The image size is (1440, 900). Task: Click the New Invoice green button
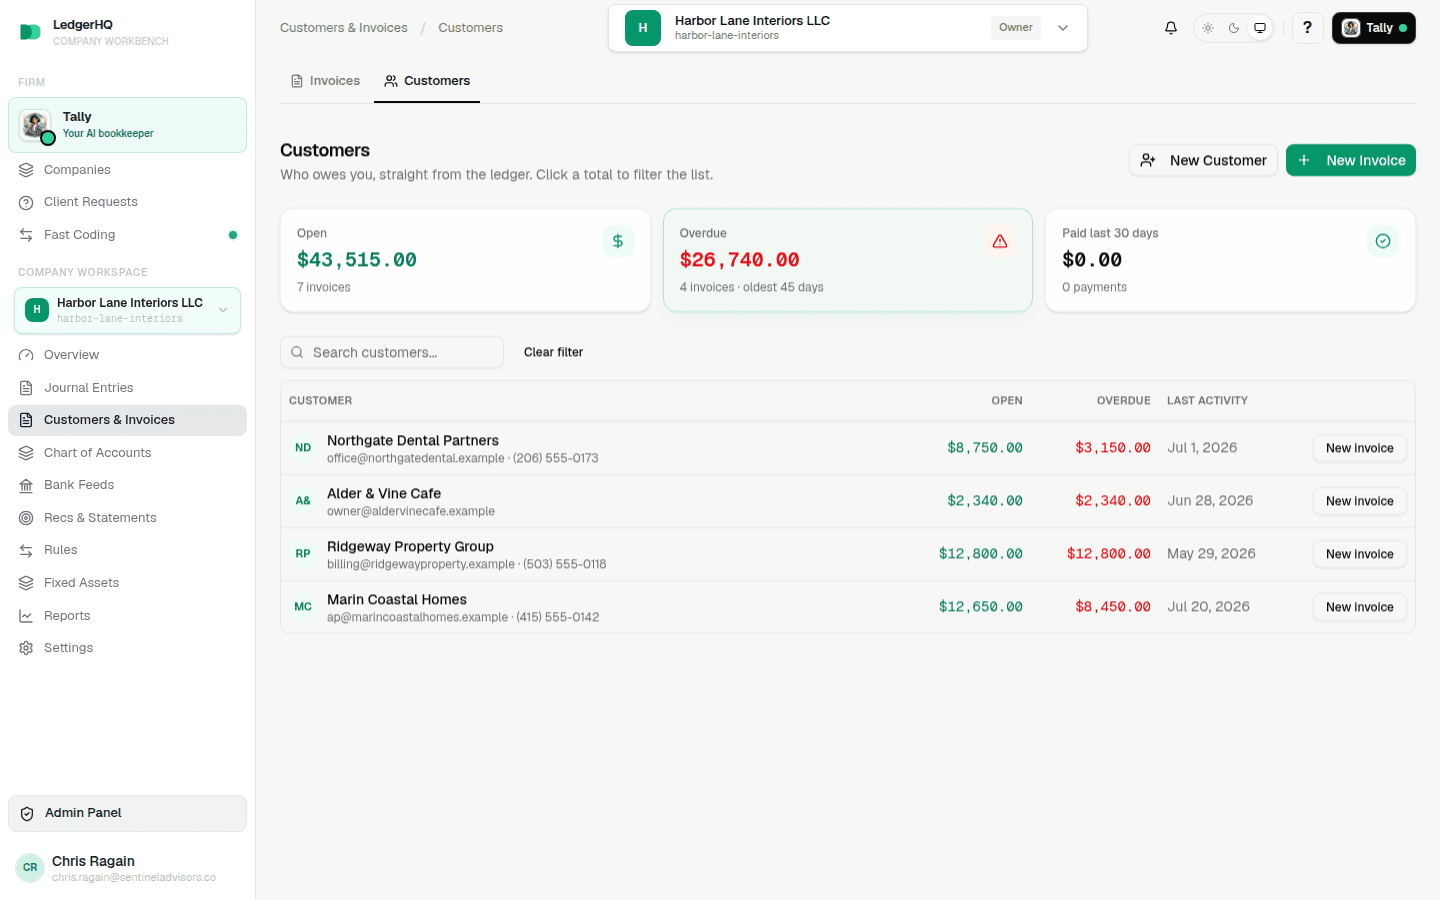point(1350,160)
